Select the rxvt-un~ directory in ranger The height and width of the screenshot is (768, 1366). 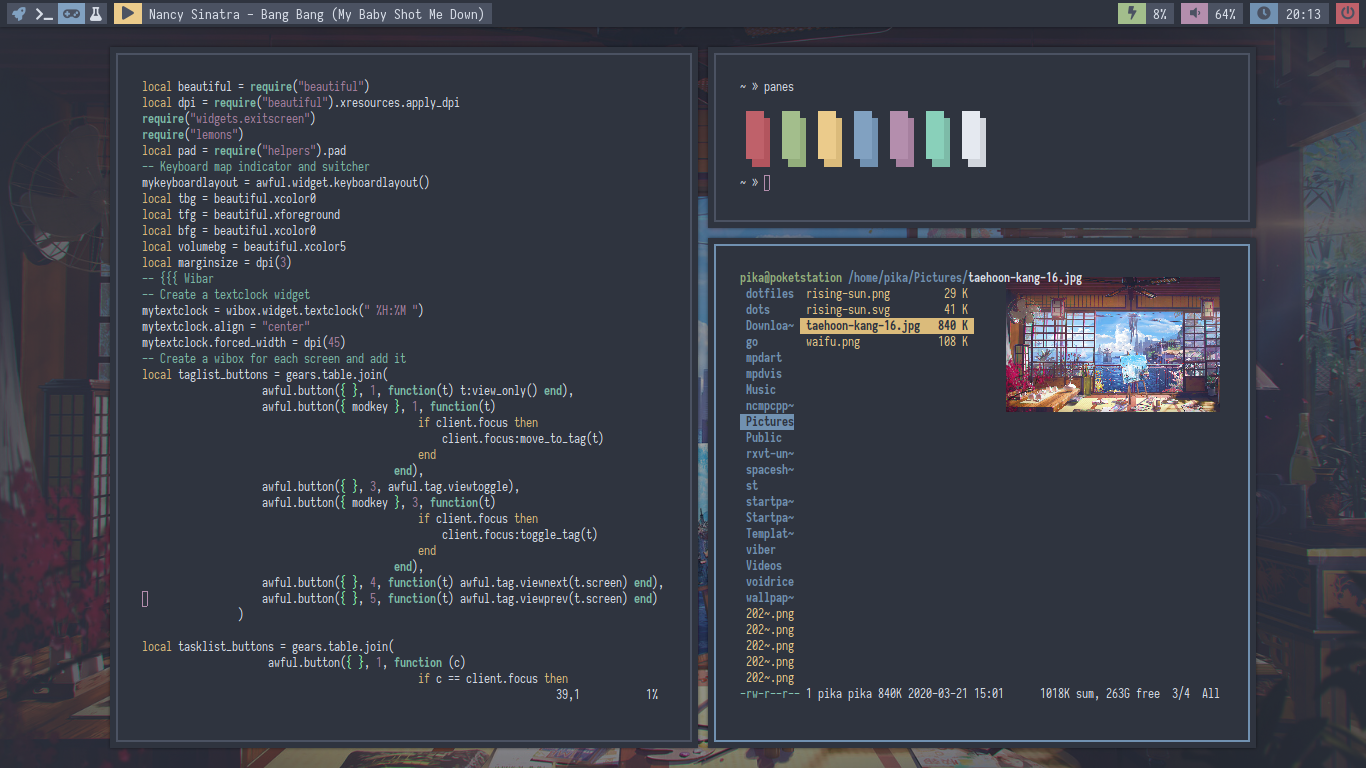(769, 454)
